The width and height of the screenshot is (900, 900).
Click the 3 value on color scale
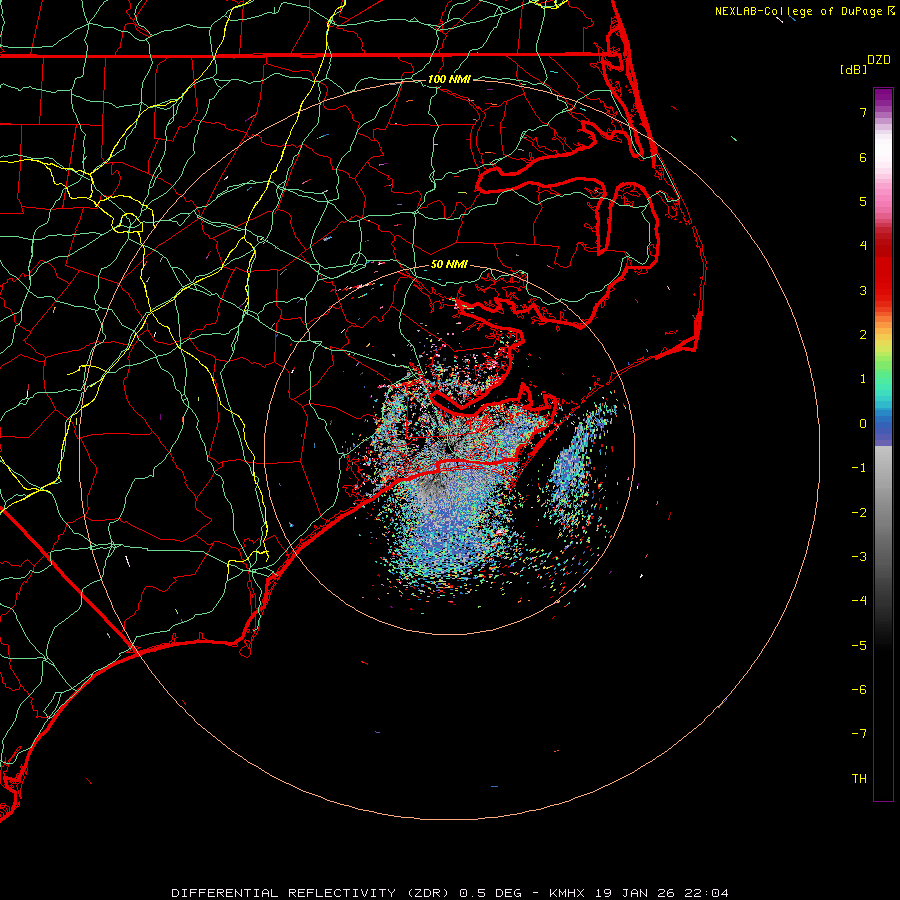click(x=863, y=290)
